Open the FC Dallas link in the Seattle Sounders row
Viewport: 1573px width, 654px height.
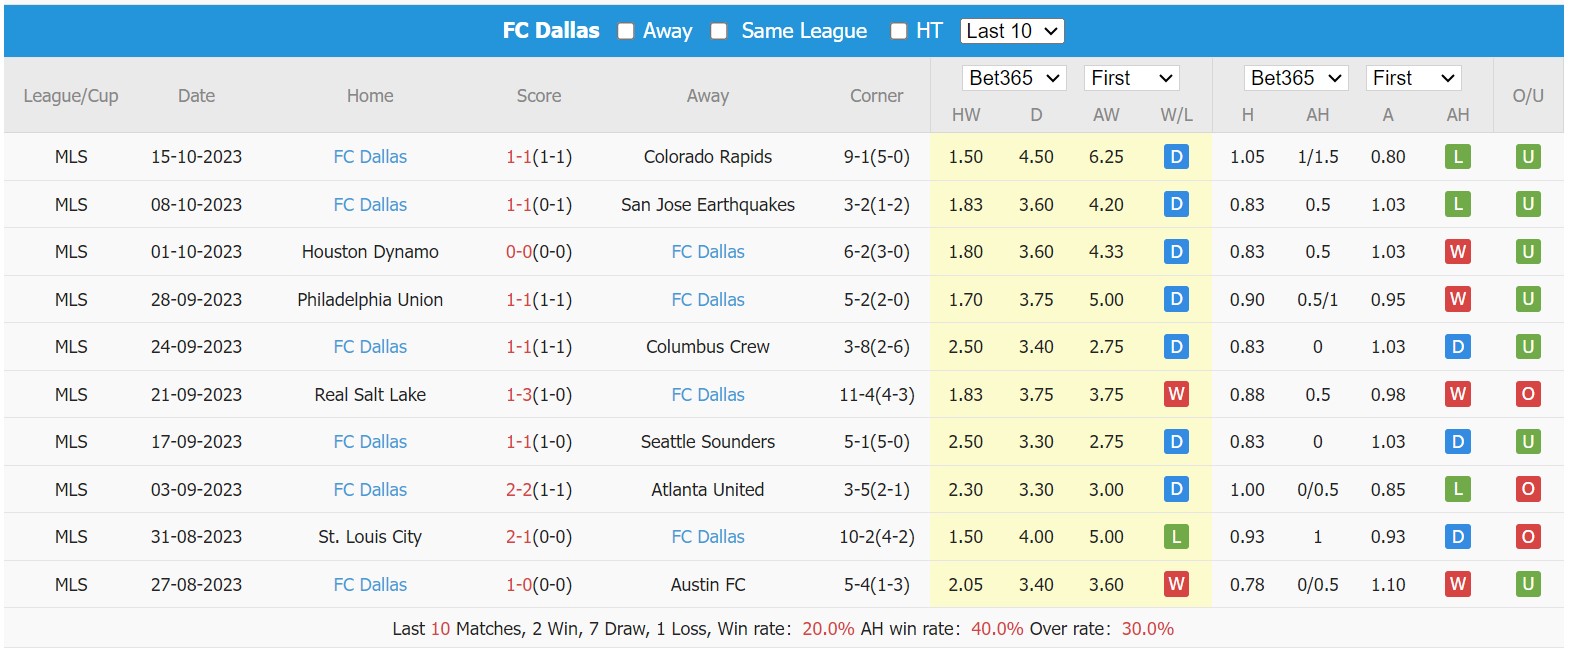[370, 441]
